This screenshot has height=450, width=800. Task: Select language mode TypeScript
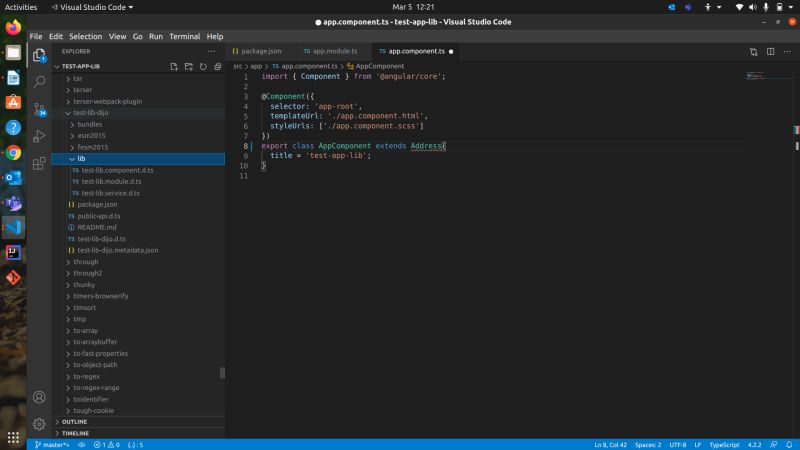click(724, 445)
